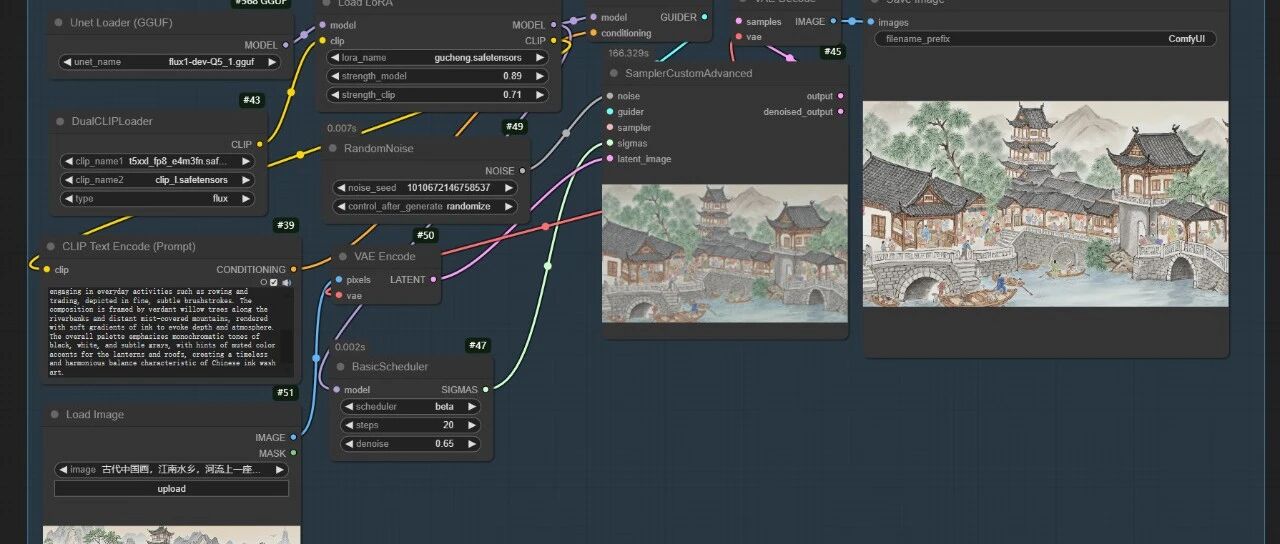Image resolution: width=1280 pixels, height=544 pixels.
Task: Toggle the checkbox above the prompt text box
Action: tap(274, 282)
